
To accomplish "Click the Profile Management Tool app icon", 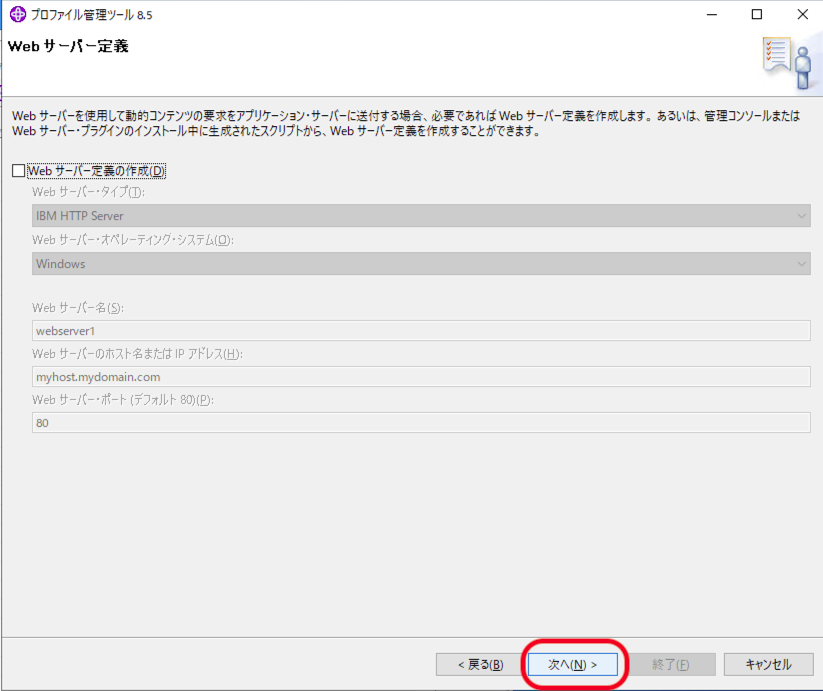I will click(x=18, y=15).
